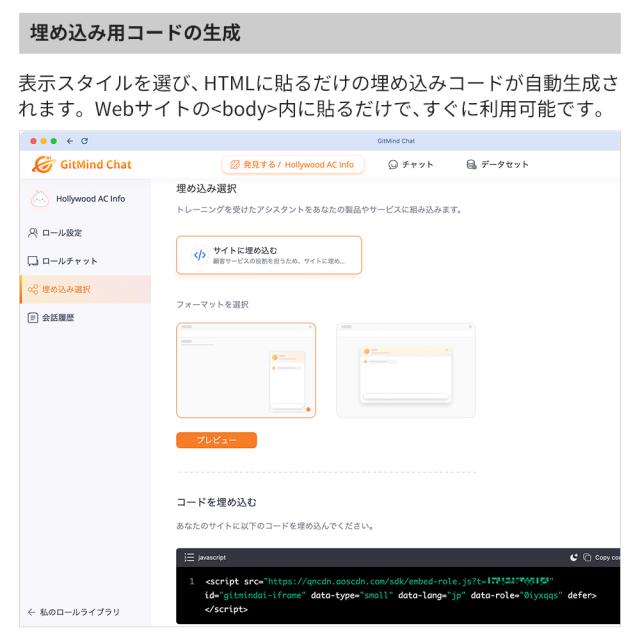The width and height of the screenshot is (640, 640).
Task: Click the browser back arrow icon
Action: click(70, 141)
